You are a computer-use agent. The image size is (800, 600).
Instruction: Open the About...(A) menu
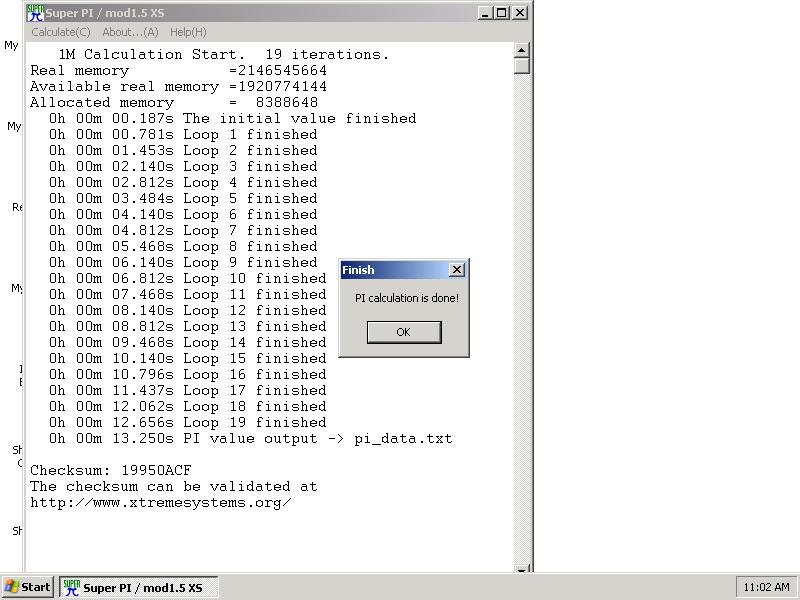(x=130, y=32)
